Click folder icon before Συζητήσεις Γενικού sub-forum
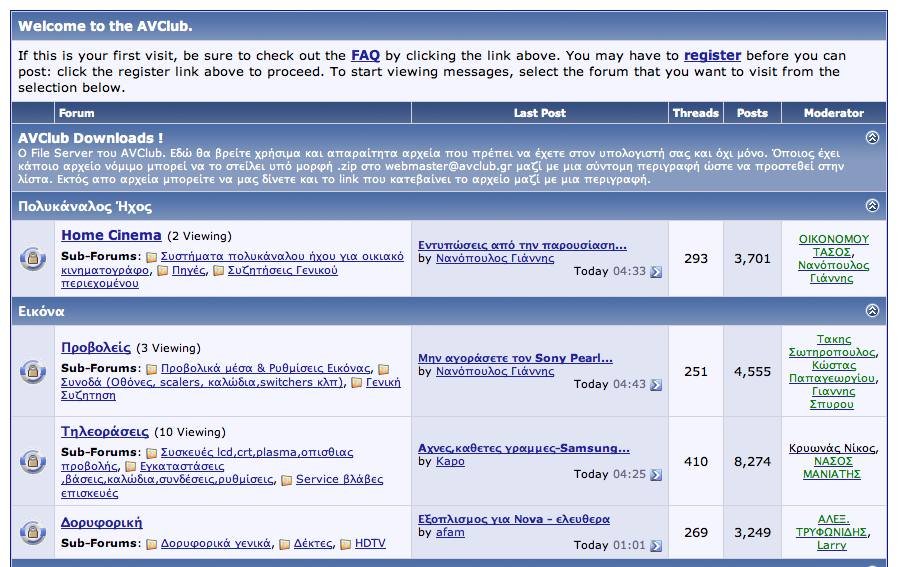 point(218,271)
